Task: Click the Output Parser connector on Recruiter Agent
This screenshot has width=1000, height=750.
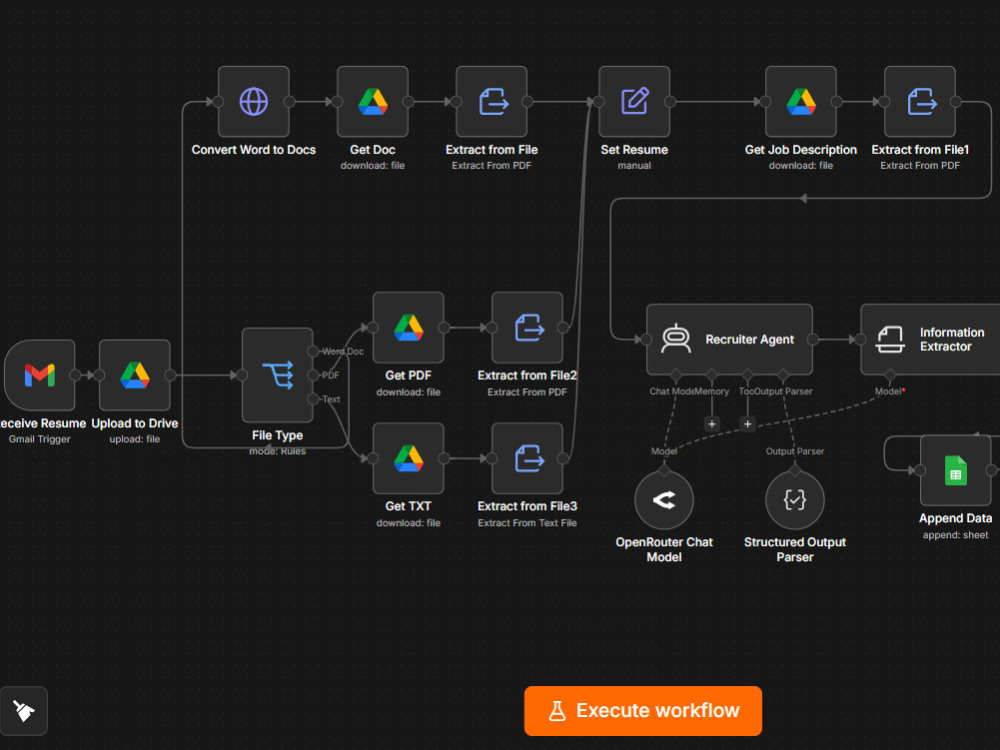Action: click(x=783, y=375)
